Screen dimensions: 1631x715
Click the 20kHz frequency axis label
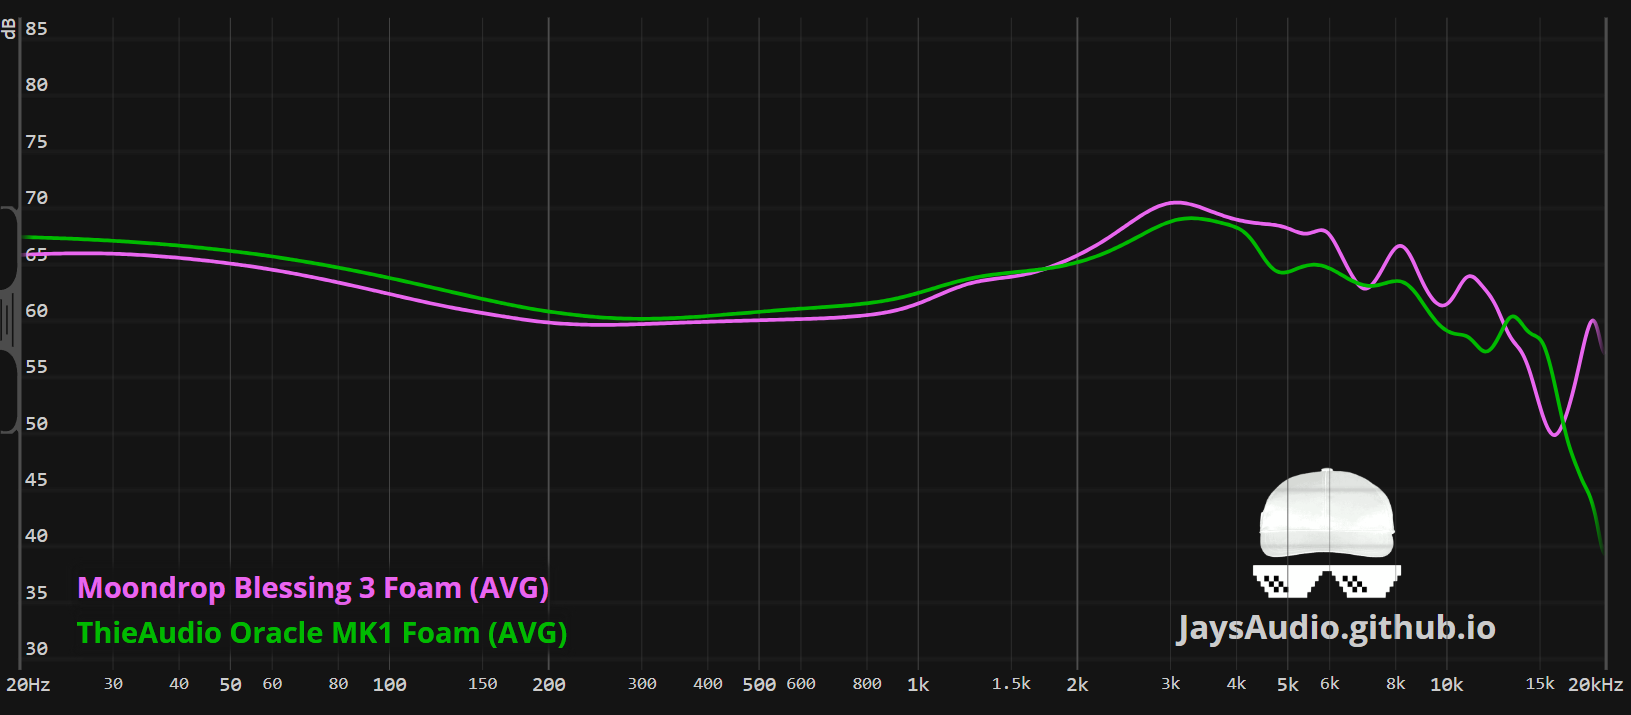tap(1595, 685)
